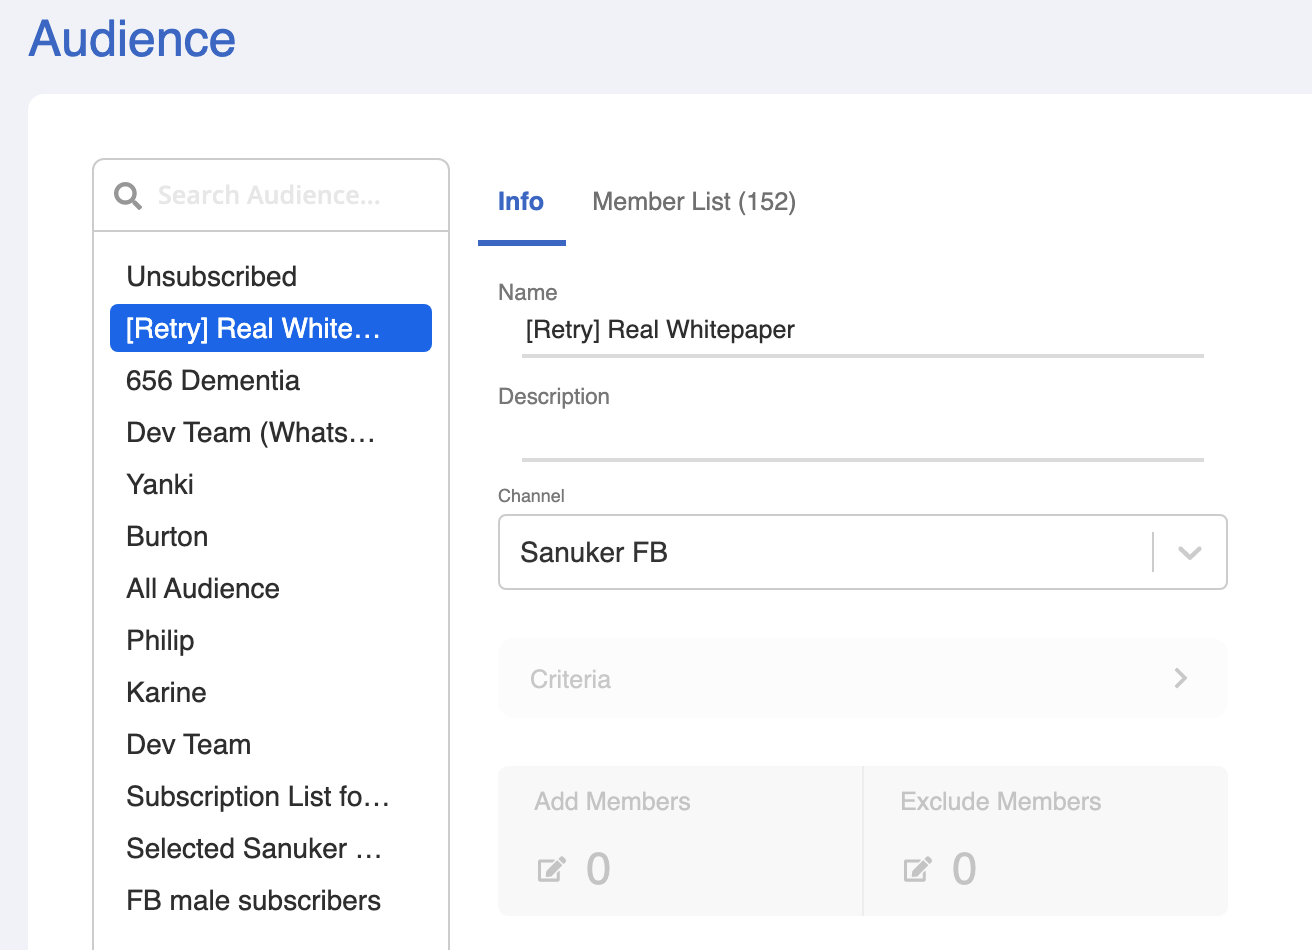This screenshot has height=950, width=1312.
Task: Click the Add Members edit icon
Action: tap(551, 869)
